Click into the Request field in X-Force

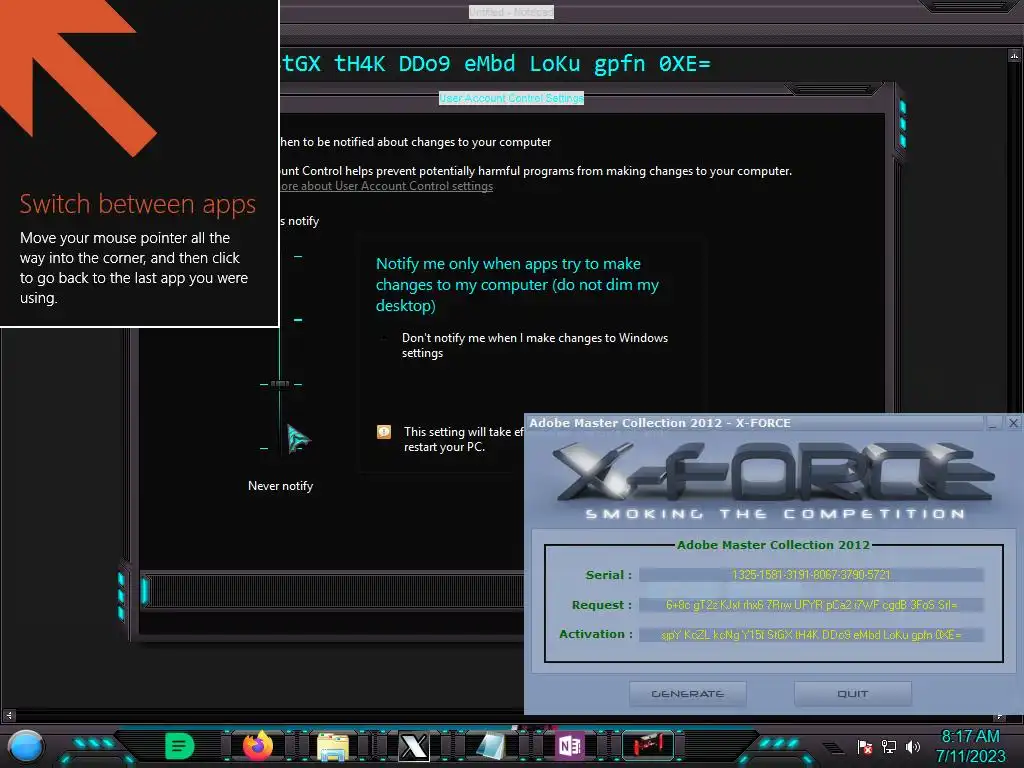tap(811, 605)
